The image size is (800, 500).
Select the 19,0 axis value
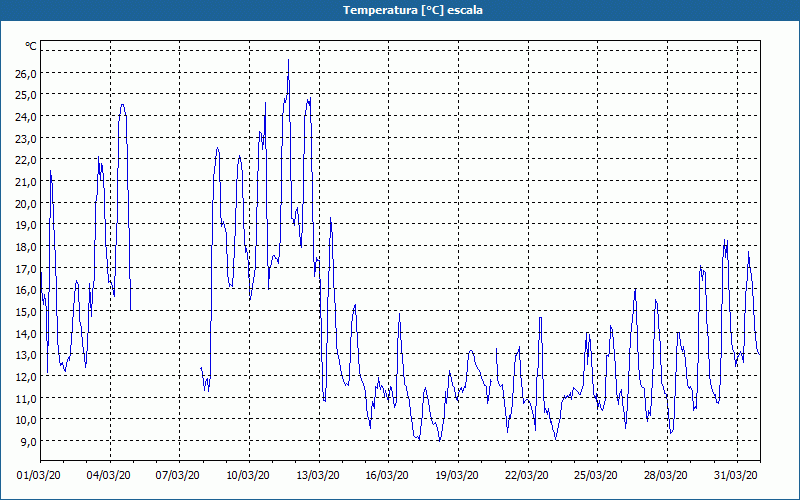click(26, 224)
